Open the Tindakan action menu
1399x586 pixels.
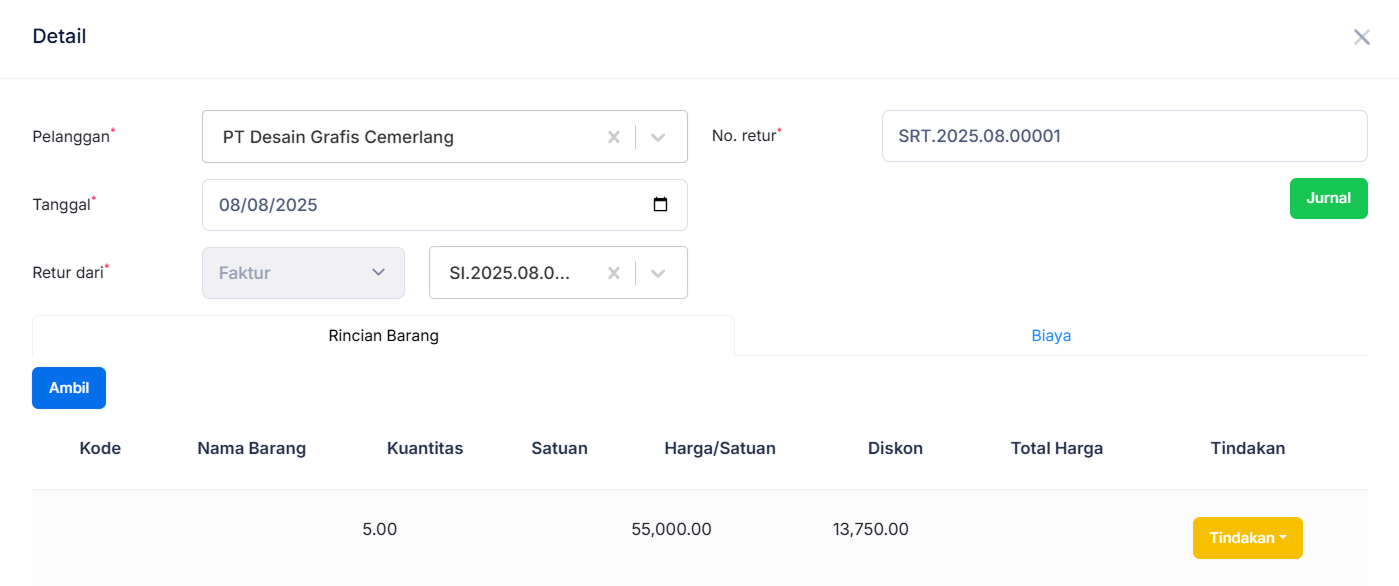pyautogui.click(x=1247, y=537)
